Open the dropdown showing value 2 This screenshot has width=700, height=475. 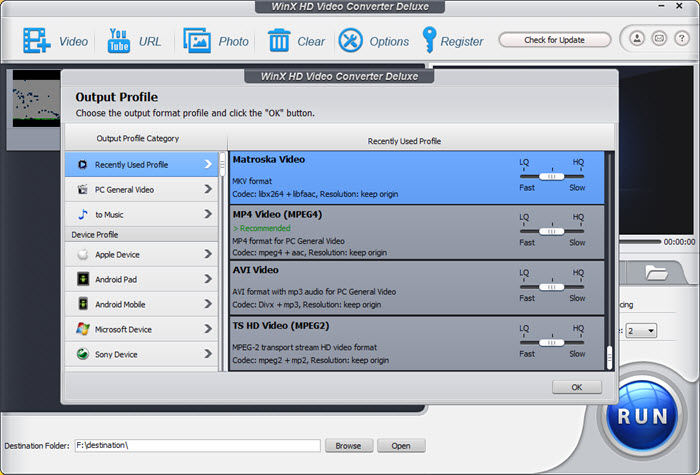coord(642,331)
